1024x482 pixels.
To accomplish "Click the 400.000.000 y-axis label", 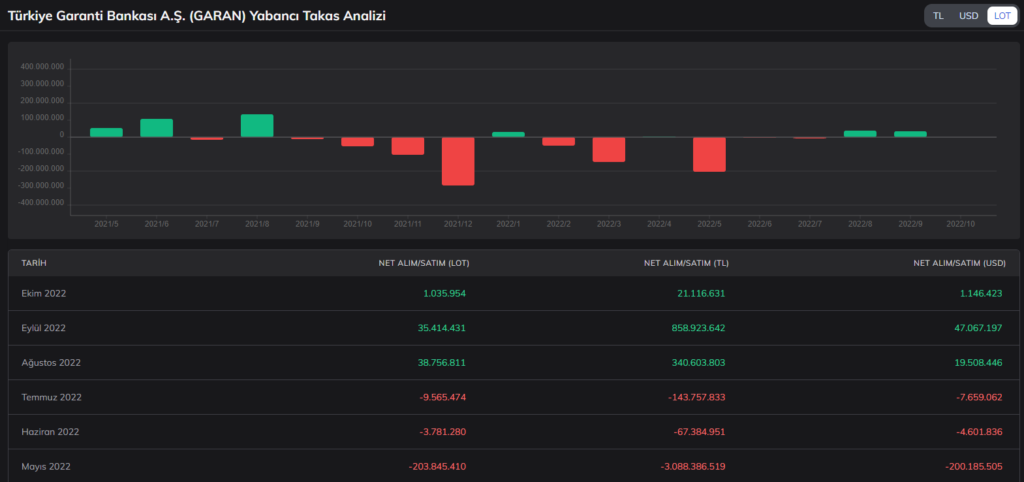I will click(x=42, y=67).
